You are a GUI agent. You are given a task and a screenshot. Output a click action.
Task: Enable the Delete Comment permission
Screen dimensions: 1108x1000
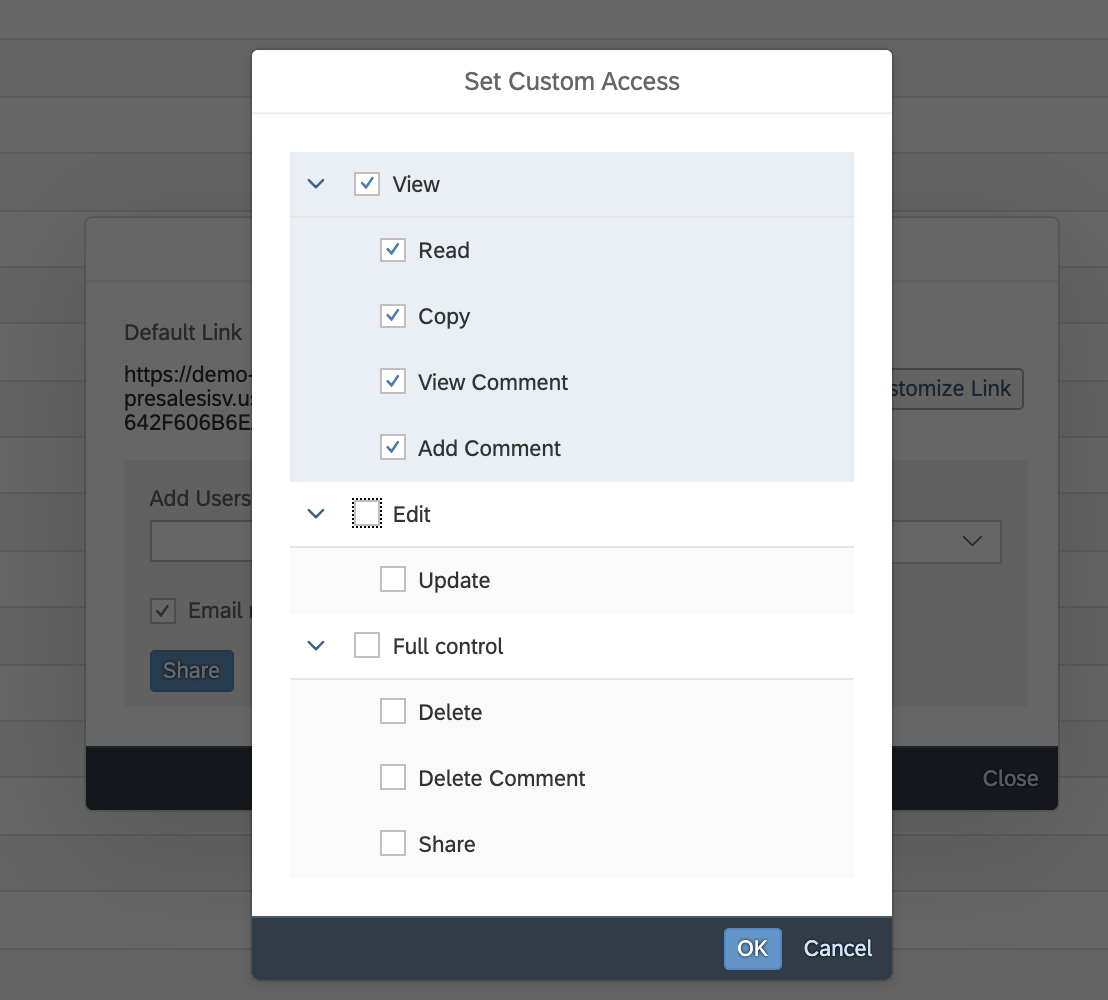tap(393, 778)
